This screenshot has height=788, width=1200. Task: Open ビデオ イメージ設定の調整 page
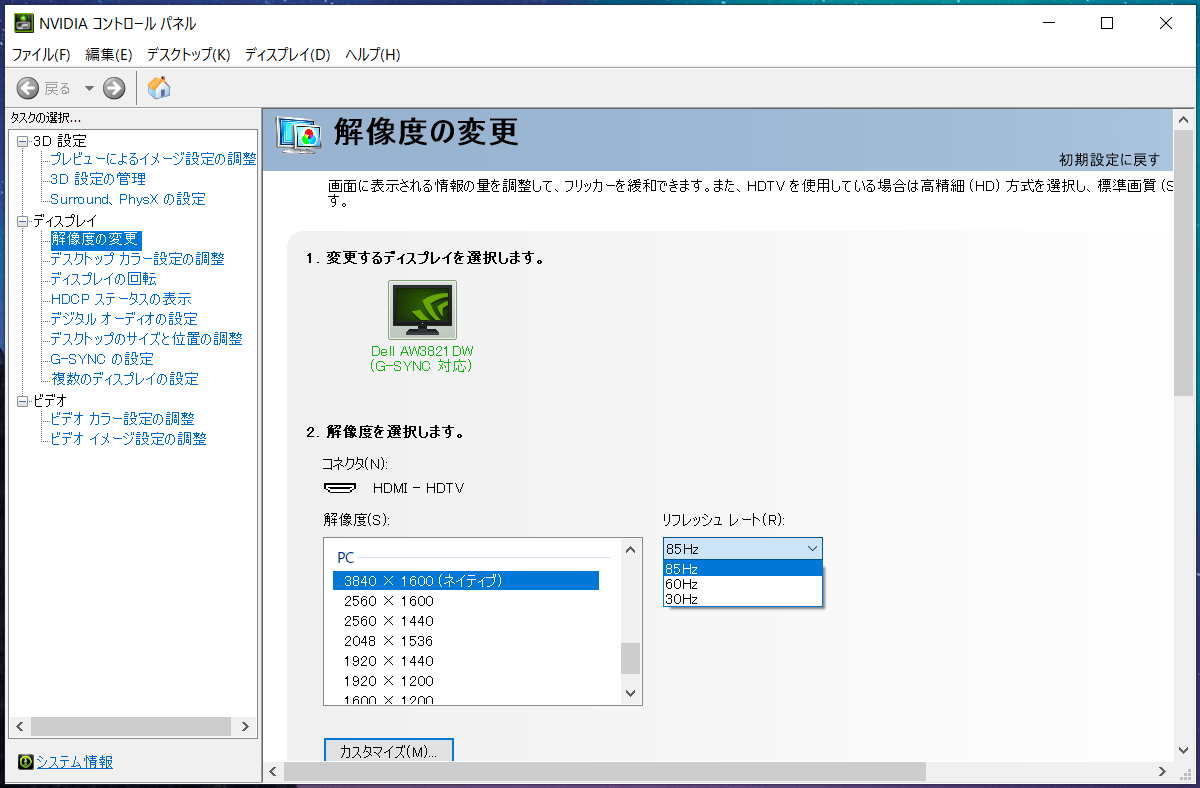point(128,439)
